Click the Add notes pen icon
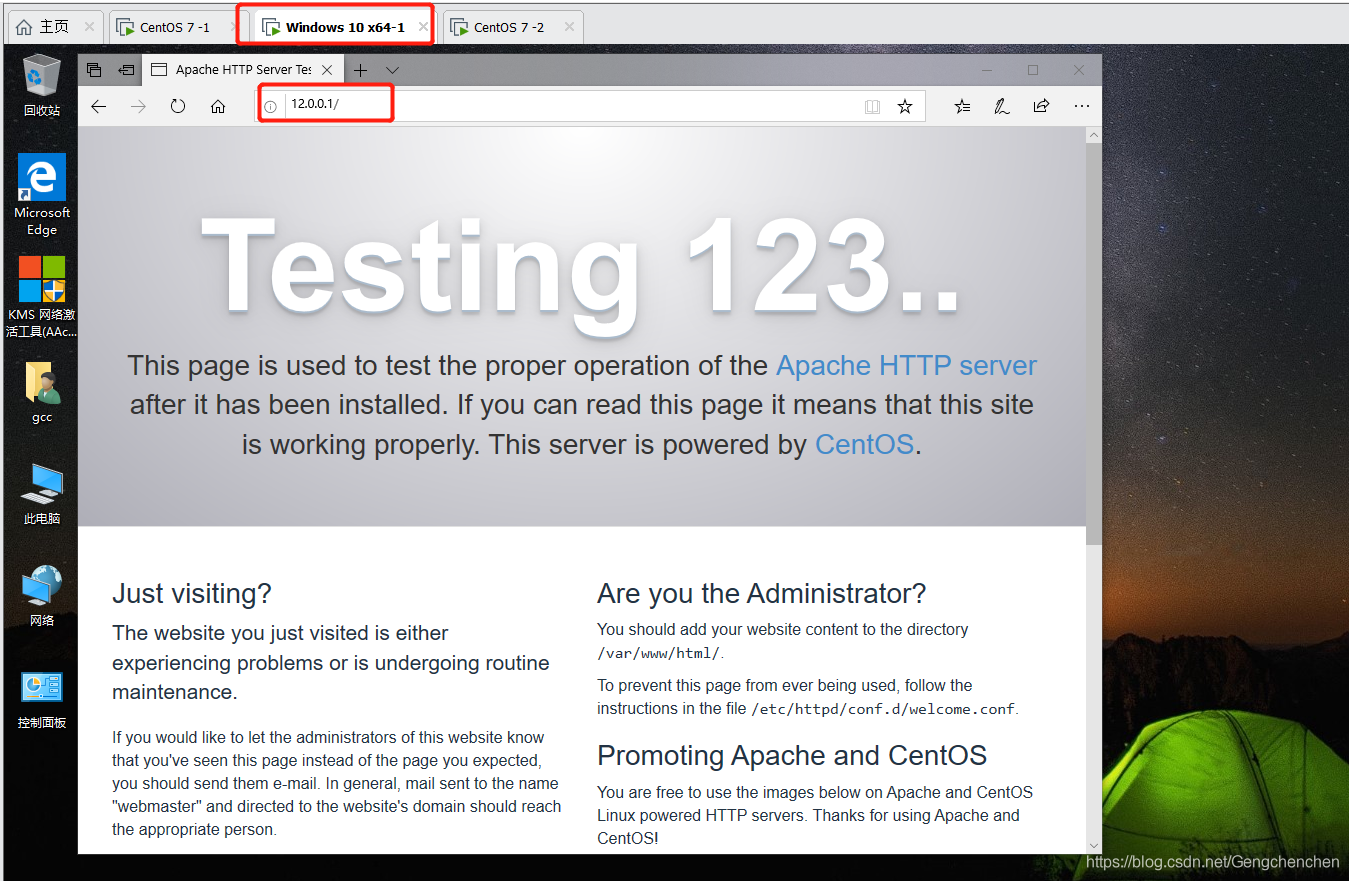1349x881 pixels. tap(1001, 106)
